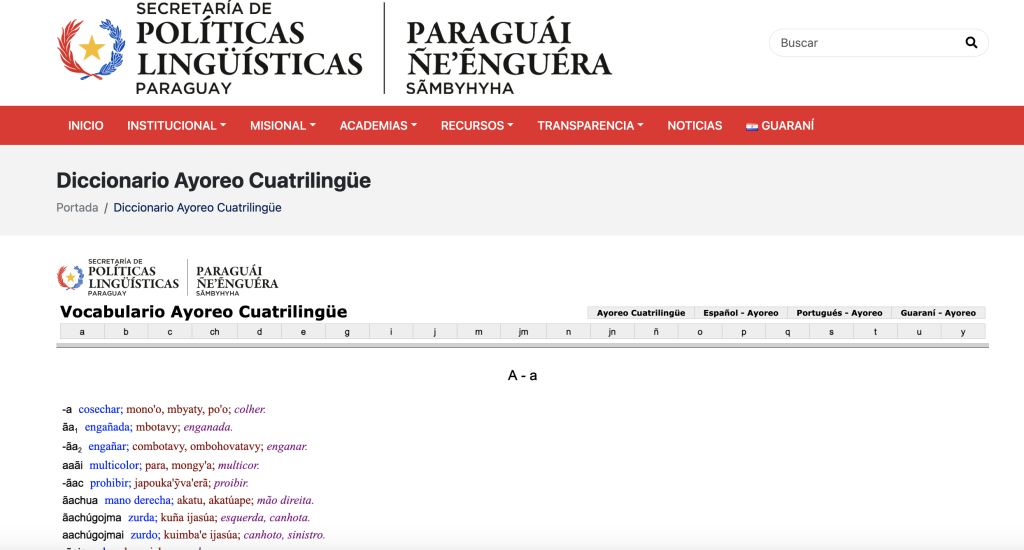Jump to letter e in the index
The image size is (1024, 550).
coord(303,332)
